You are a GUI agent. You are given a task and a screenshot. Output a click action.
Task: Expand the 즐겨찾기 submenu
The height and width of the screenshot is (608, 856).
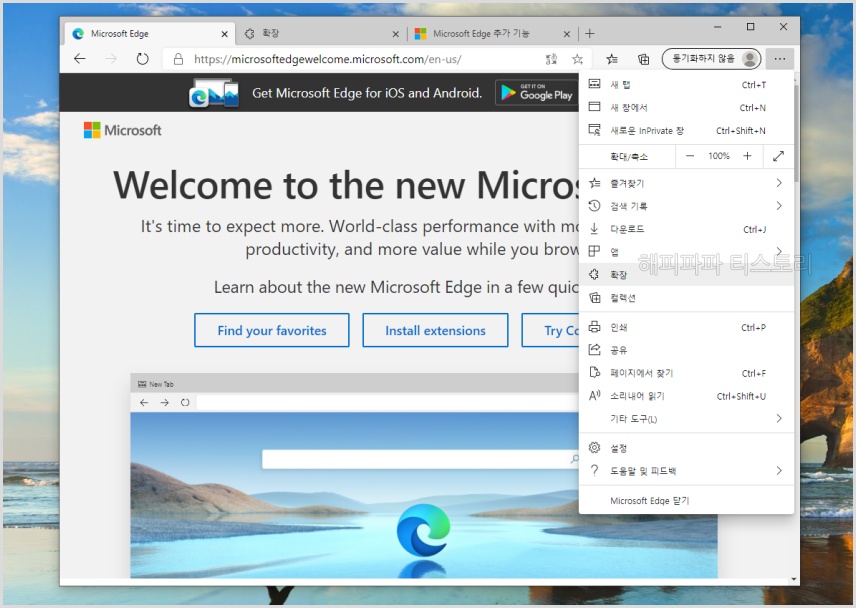pyautogui.click(x=686, y=183)
